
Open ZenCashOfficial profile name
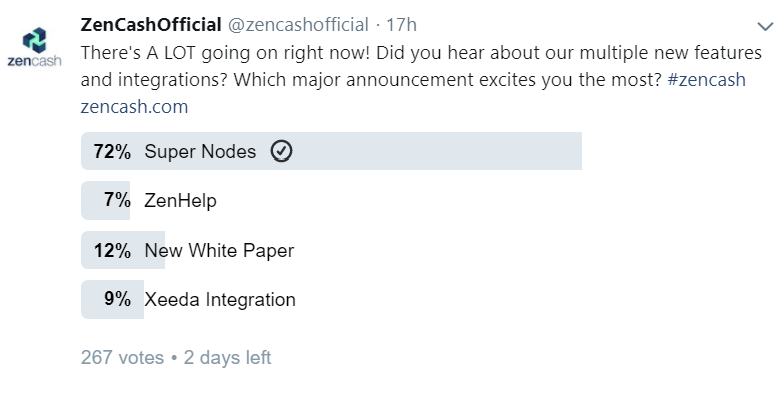pyautogui.click(x=151, y=24)
